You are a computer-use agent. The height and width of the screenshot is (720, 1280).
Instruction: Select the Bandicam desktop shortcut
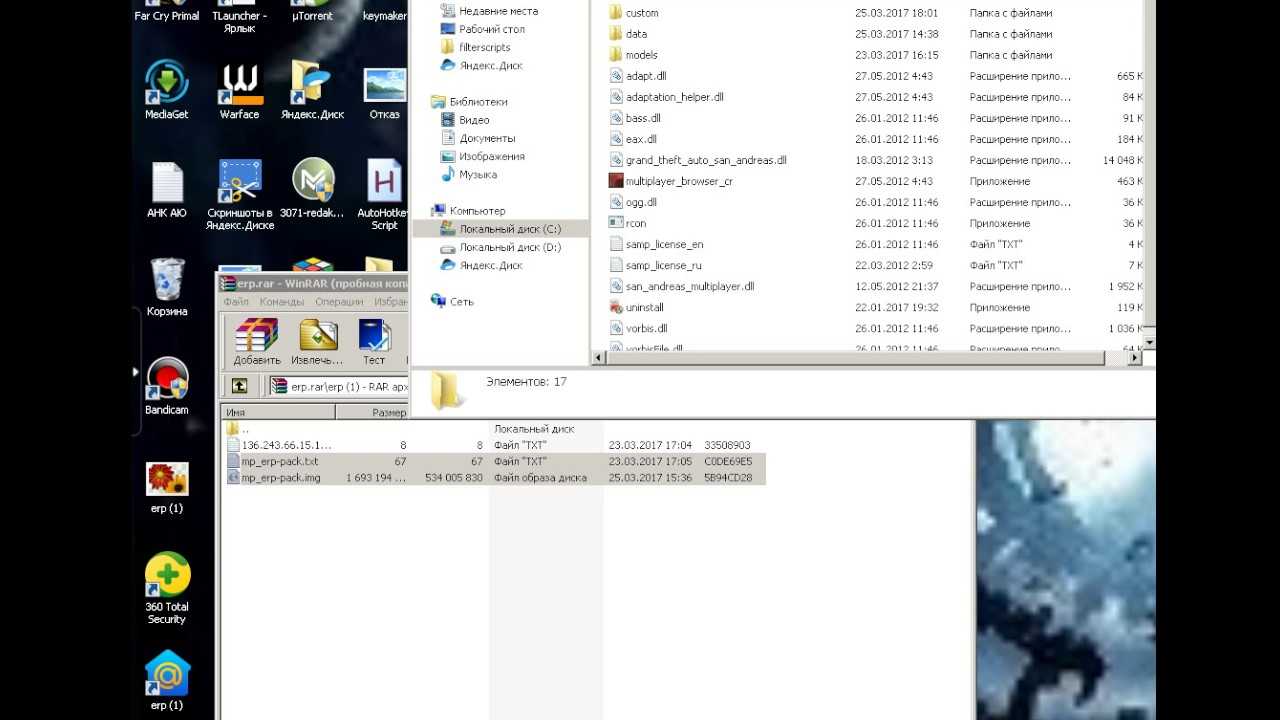pyautogui.click(x=167, y=386)
